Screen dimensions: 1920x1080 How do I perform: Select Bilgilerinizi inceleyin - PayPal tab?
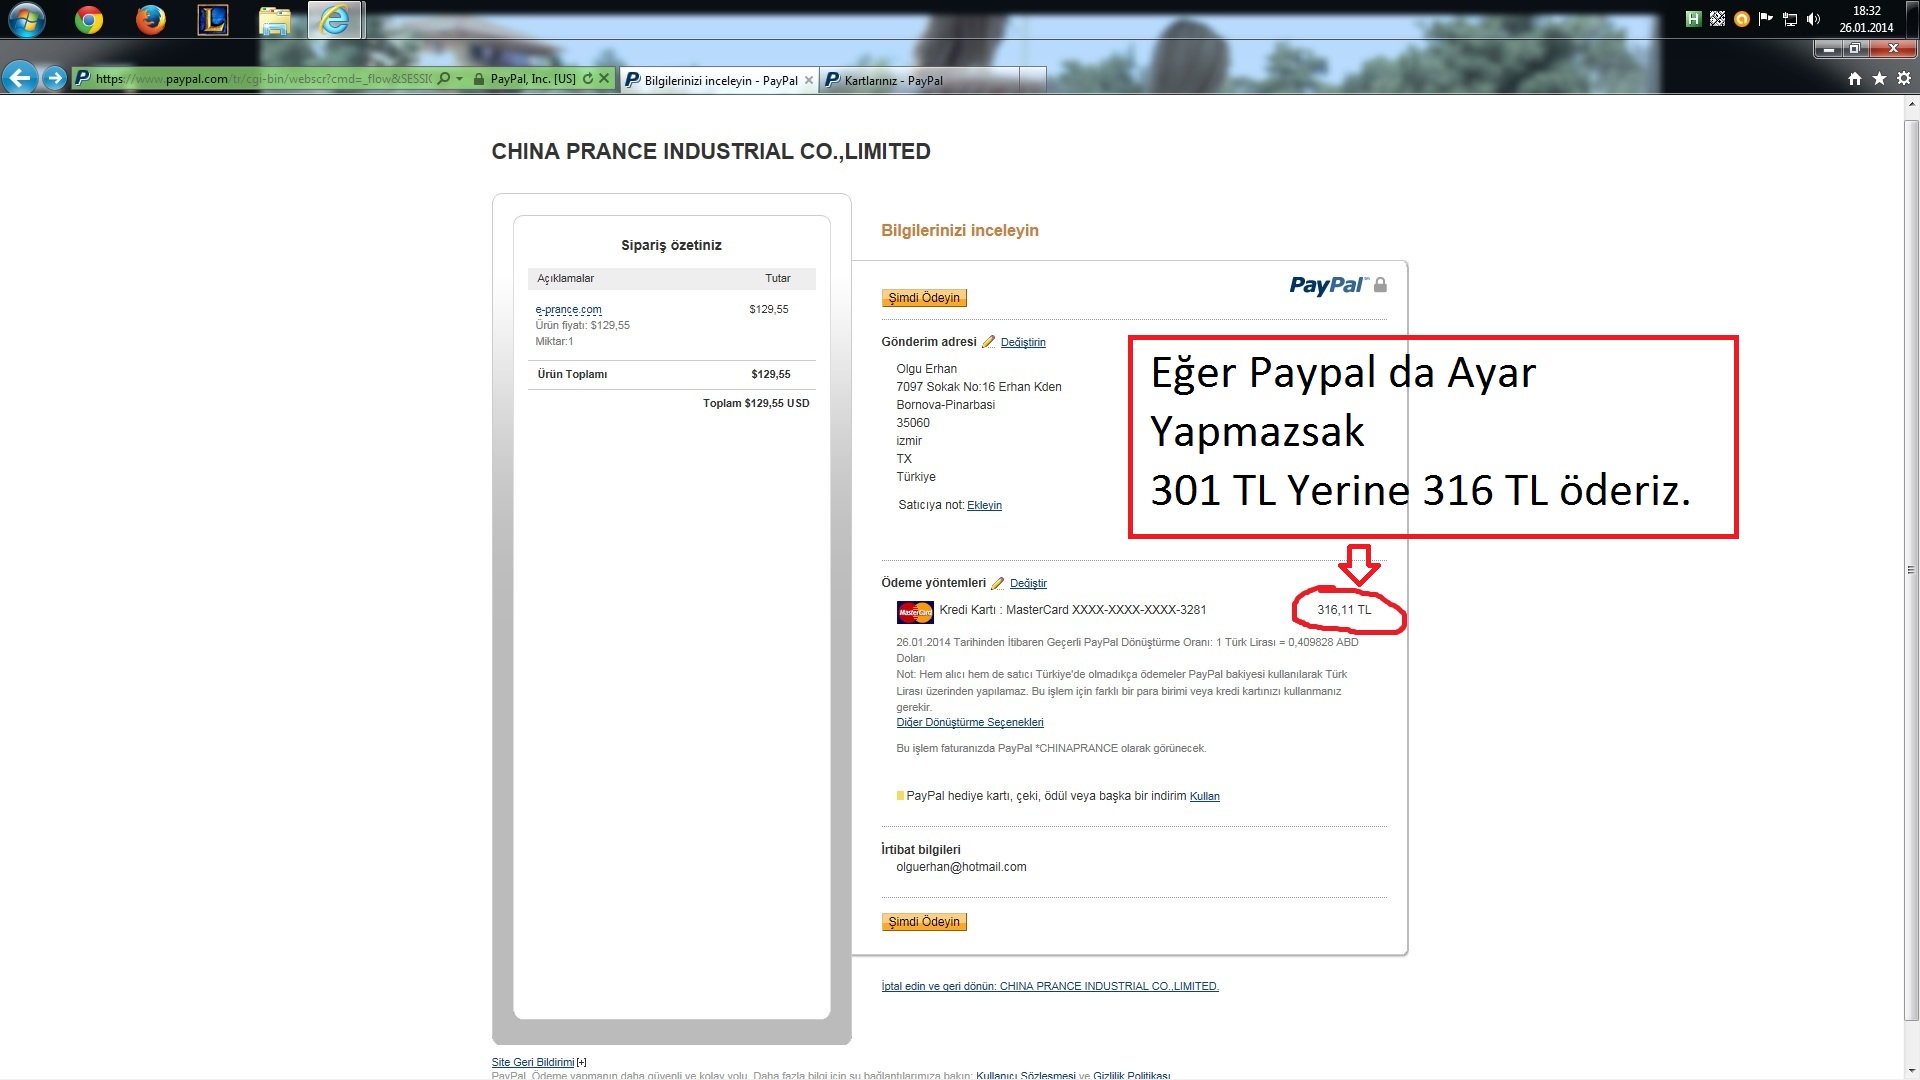tap(720, 81)
